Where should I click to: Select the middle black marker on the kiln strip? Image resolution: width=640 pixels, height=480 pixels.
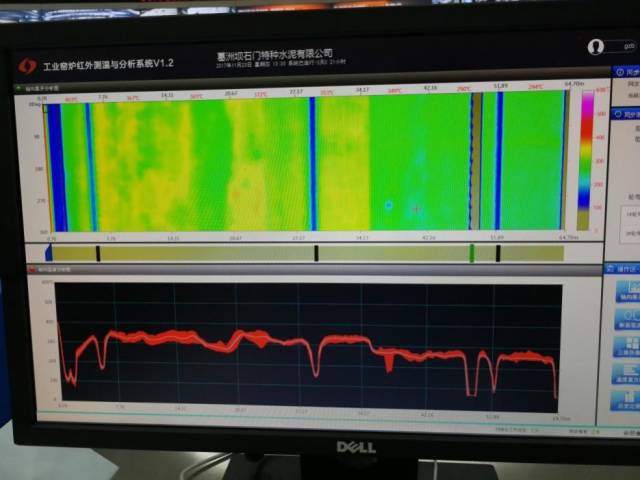coord(316,253)
